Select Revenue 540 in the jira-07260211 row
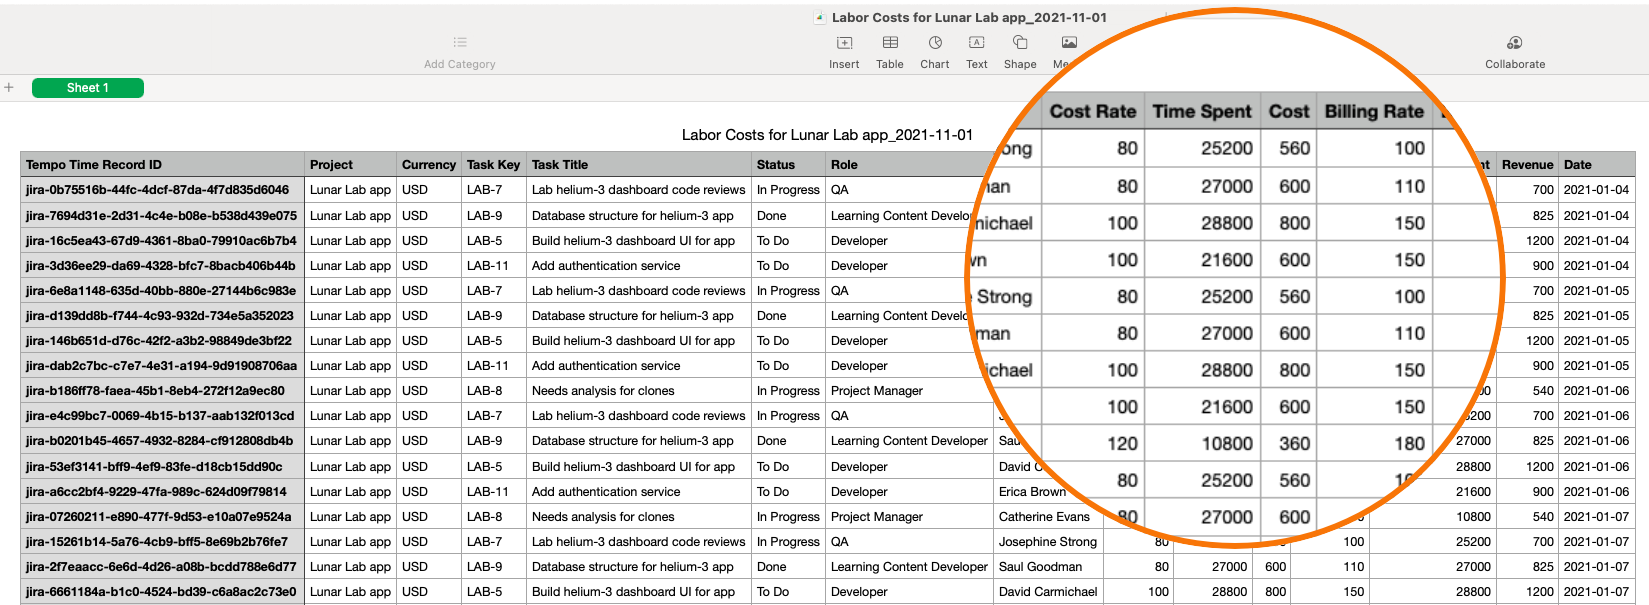Viewport: 1649px width, 605px height. (1527, 516)
